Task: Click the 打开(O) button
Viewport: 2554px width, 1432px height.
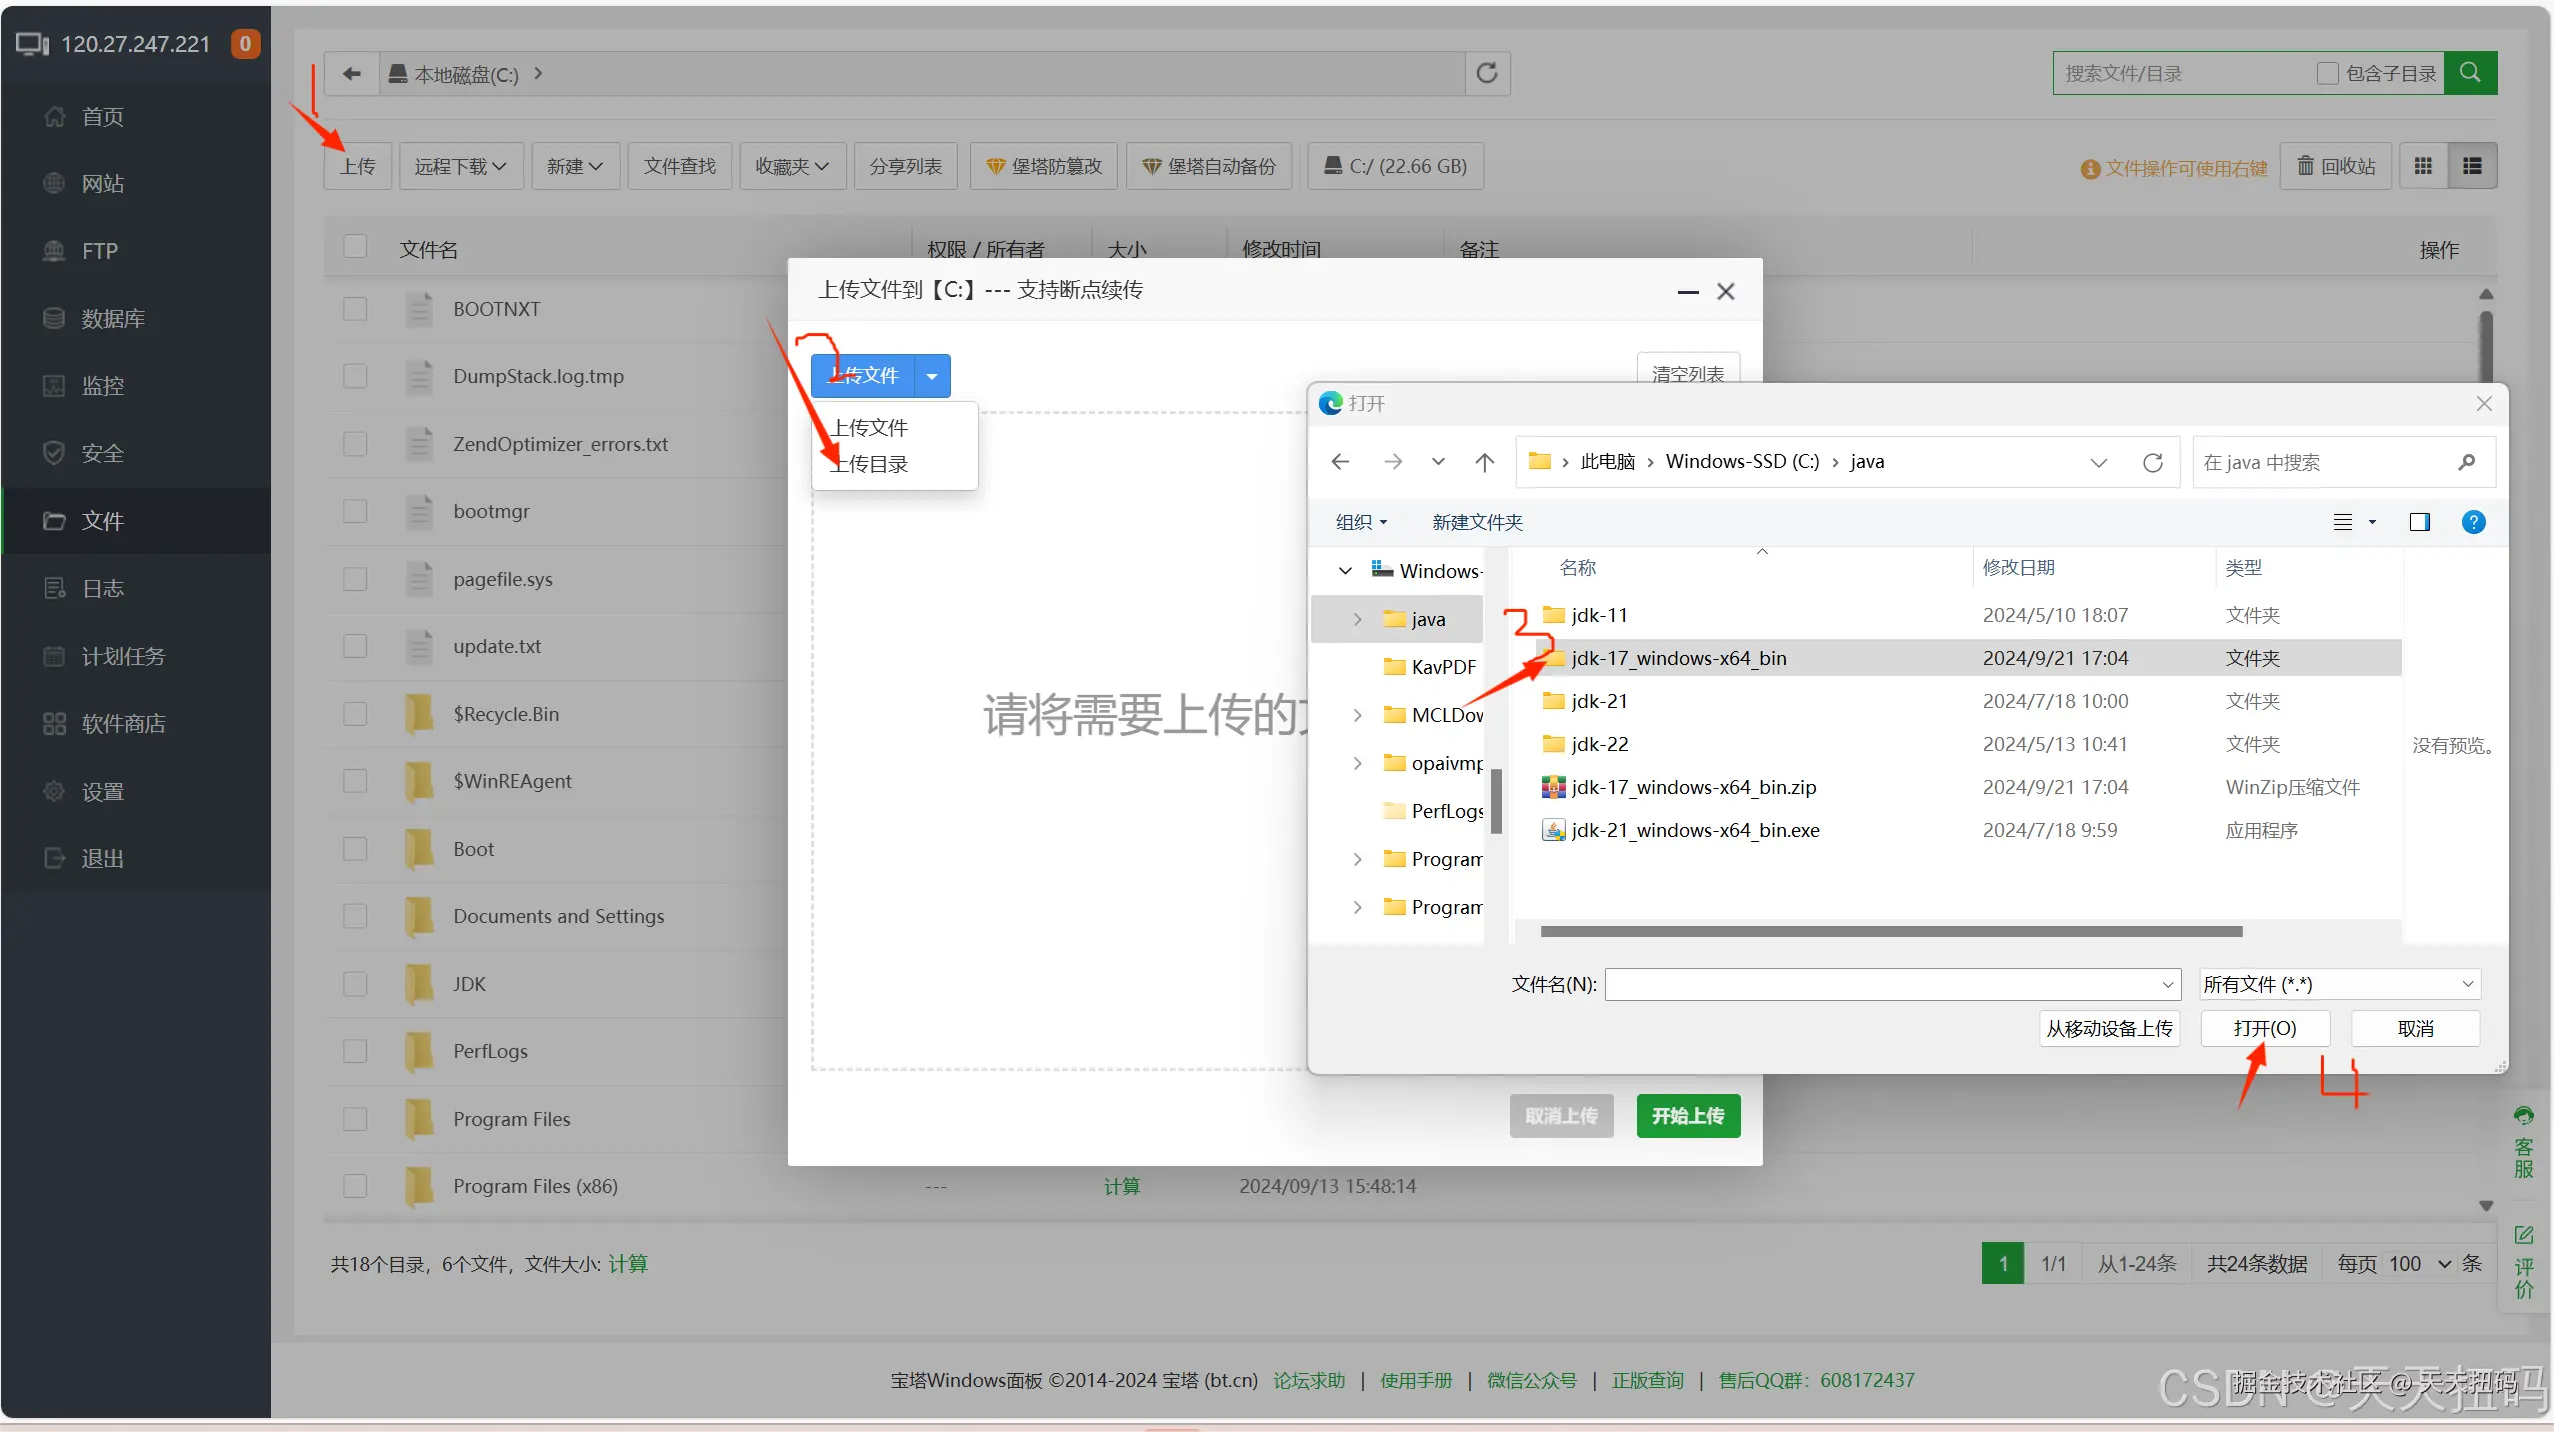Action: [x=2265, y=1028]
